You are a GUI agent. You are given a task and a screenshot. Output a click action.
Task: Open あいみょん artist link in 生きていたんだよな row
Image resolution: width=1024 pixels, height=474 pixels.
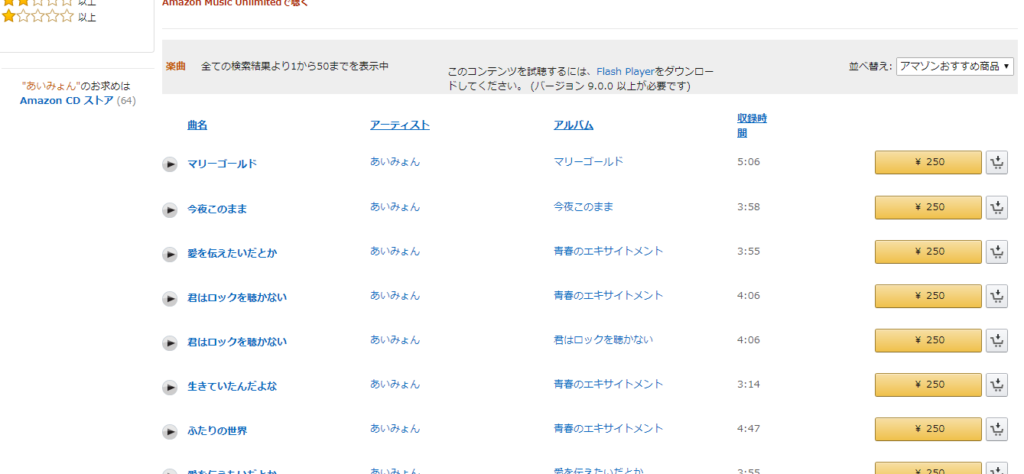(395, 385)
